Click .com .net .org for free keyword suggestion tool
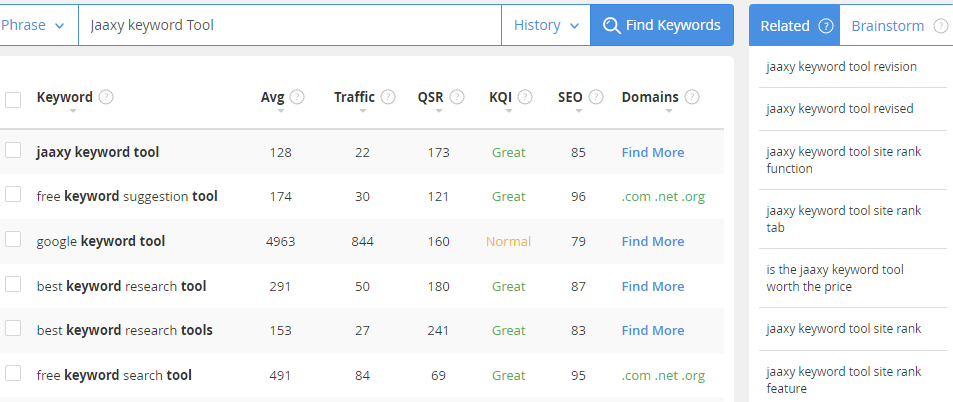 [x=663, y=197]
